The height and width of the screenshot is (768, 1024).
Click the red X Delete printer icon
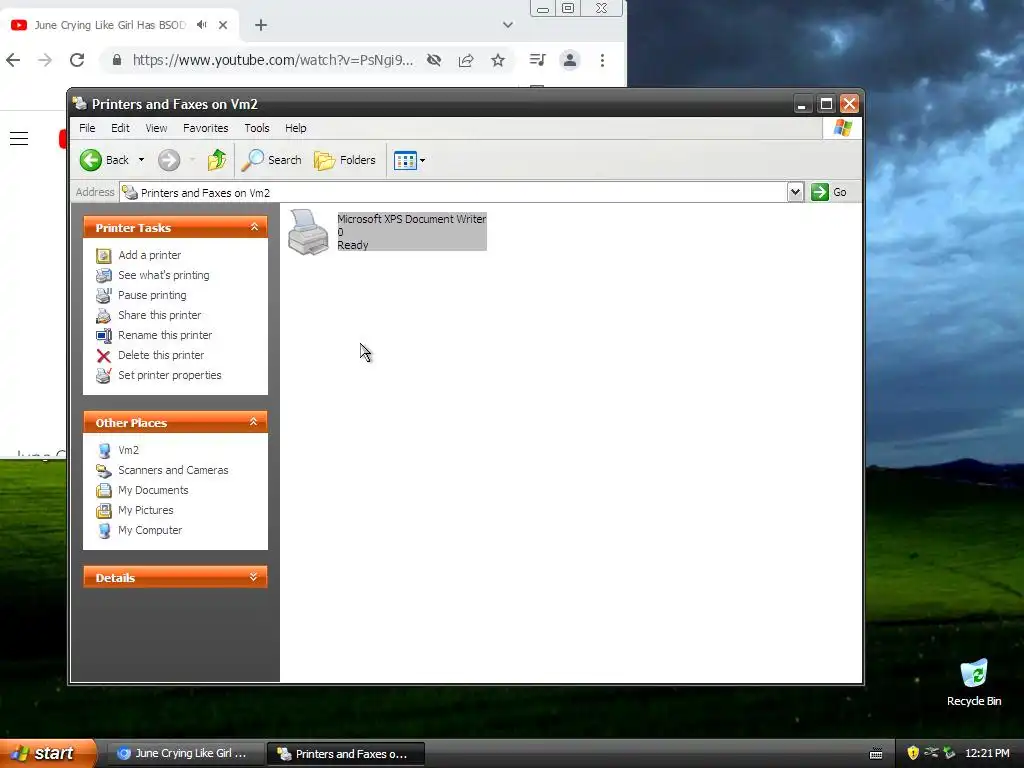click(104, 356)
